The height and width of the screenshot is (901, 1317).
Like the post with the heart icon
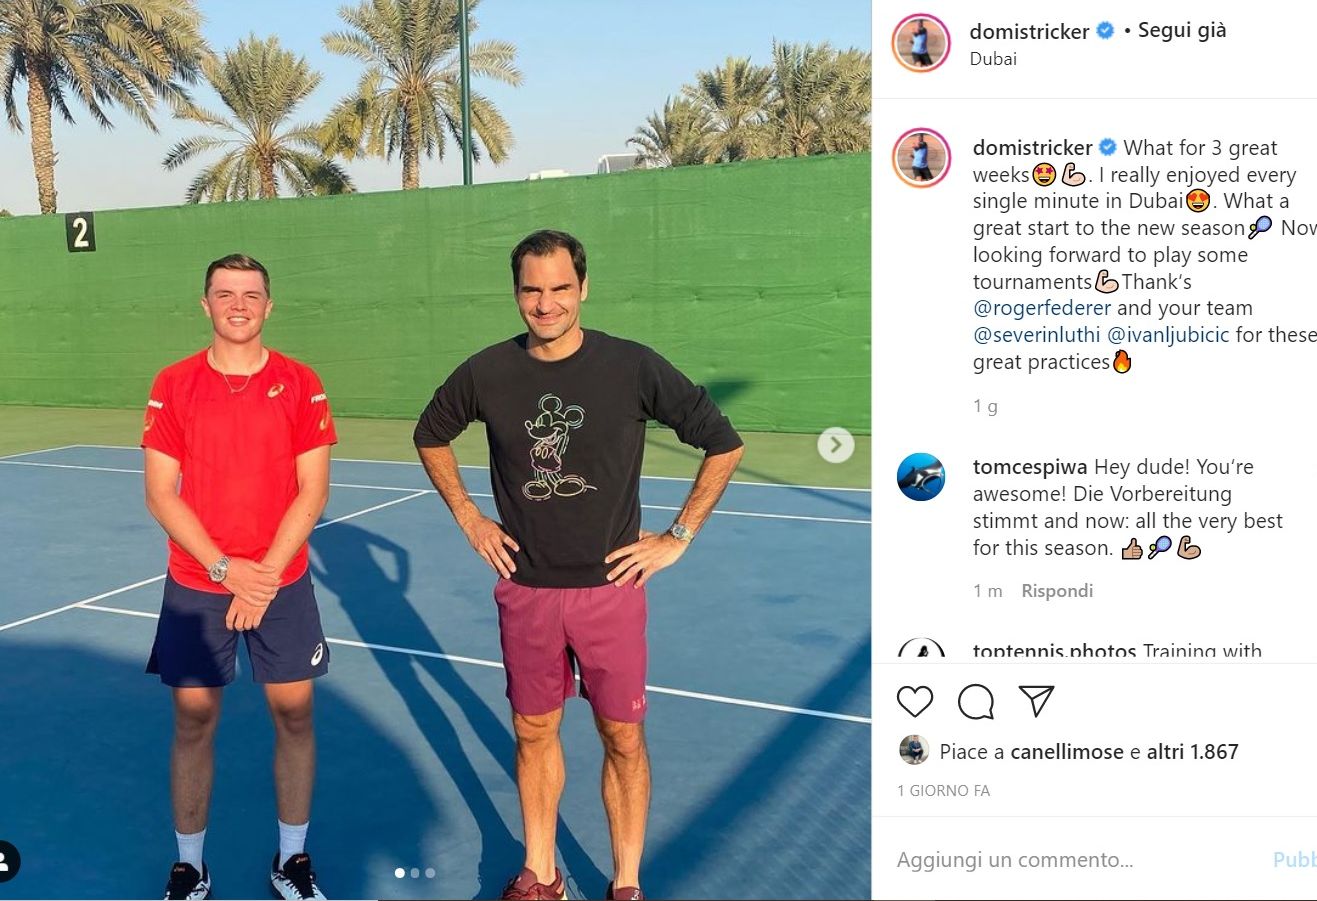(x=914, y=701)
